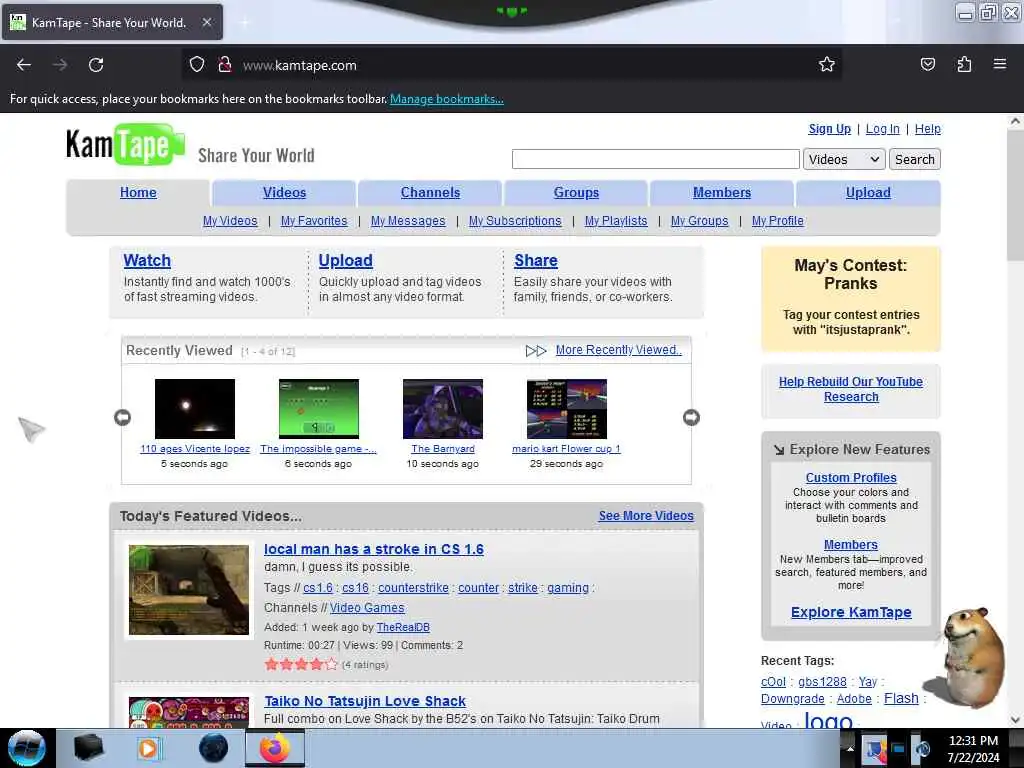The height and width of the screenshot is (768, 1024).
Task: Open Taiko No Tatsujin Love Shack link
Action: (365, 701)
